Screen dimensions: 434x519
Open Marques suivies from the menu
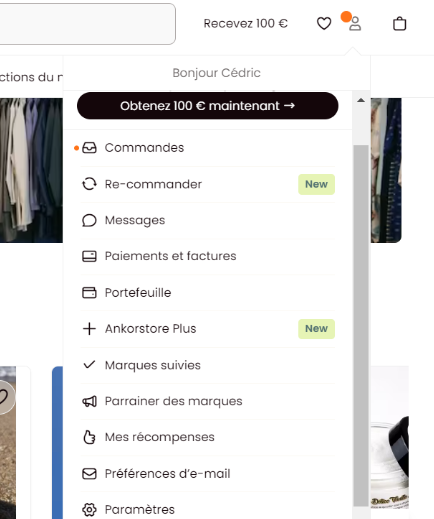(207, 365)
